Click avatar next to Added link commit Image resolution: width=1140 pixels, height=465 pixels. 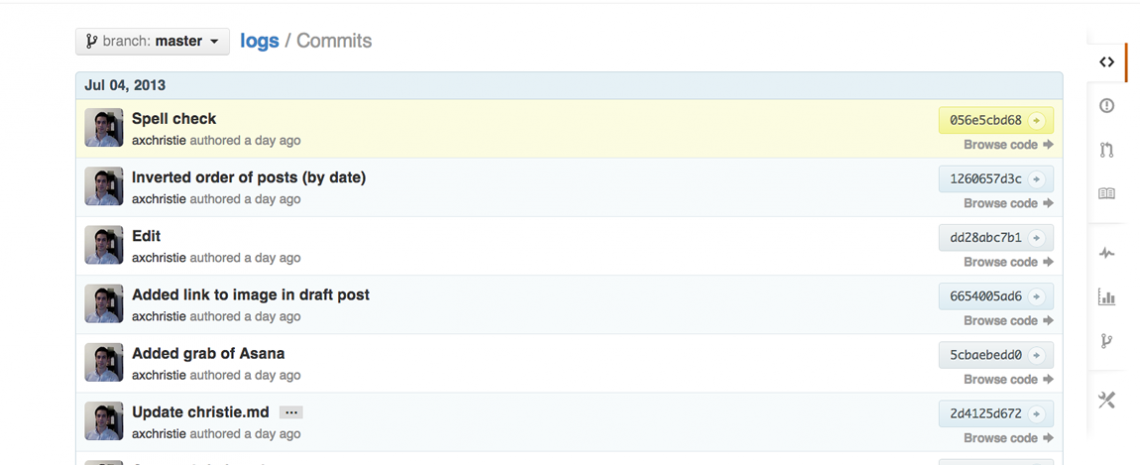104,304
